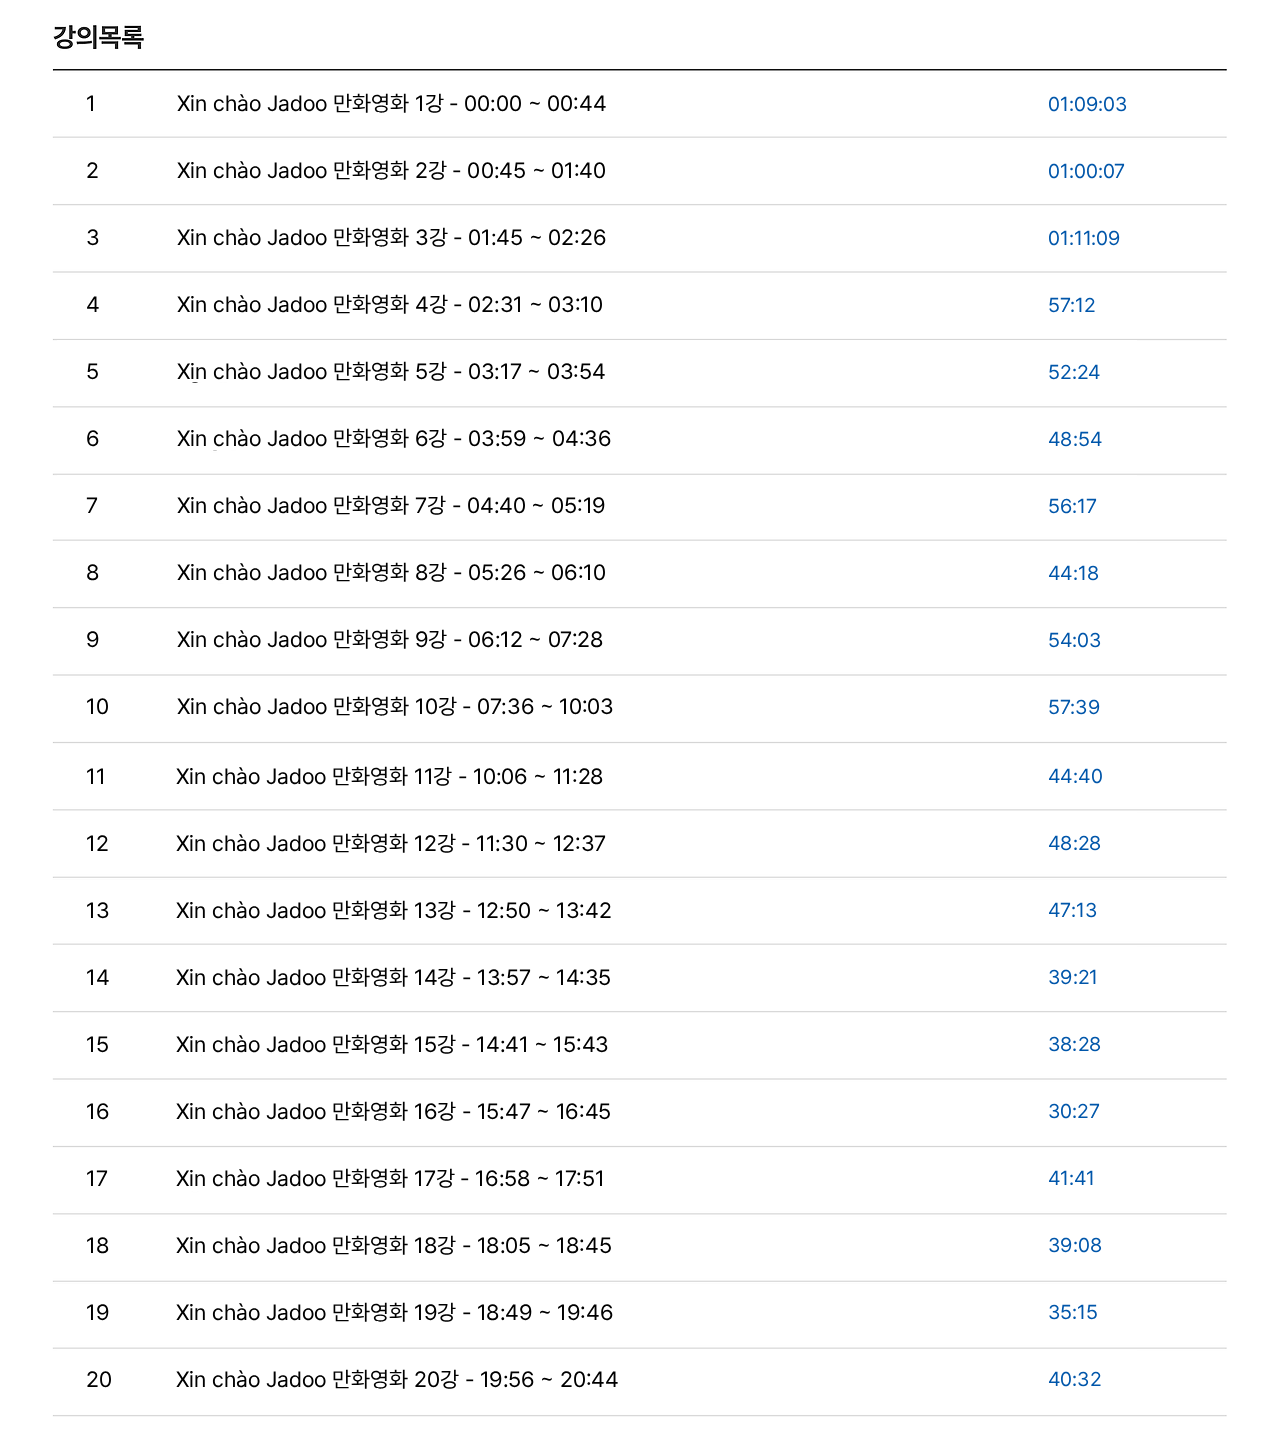Open Xin chào Jadoo 만화영화 17강 title
Screen dimensions: 1280x1439
point(389,1179)
